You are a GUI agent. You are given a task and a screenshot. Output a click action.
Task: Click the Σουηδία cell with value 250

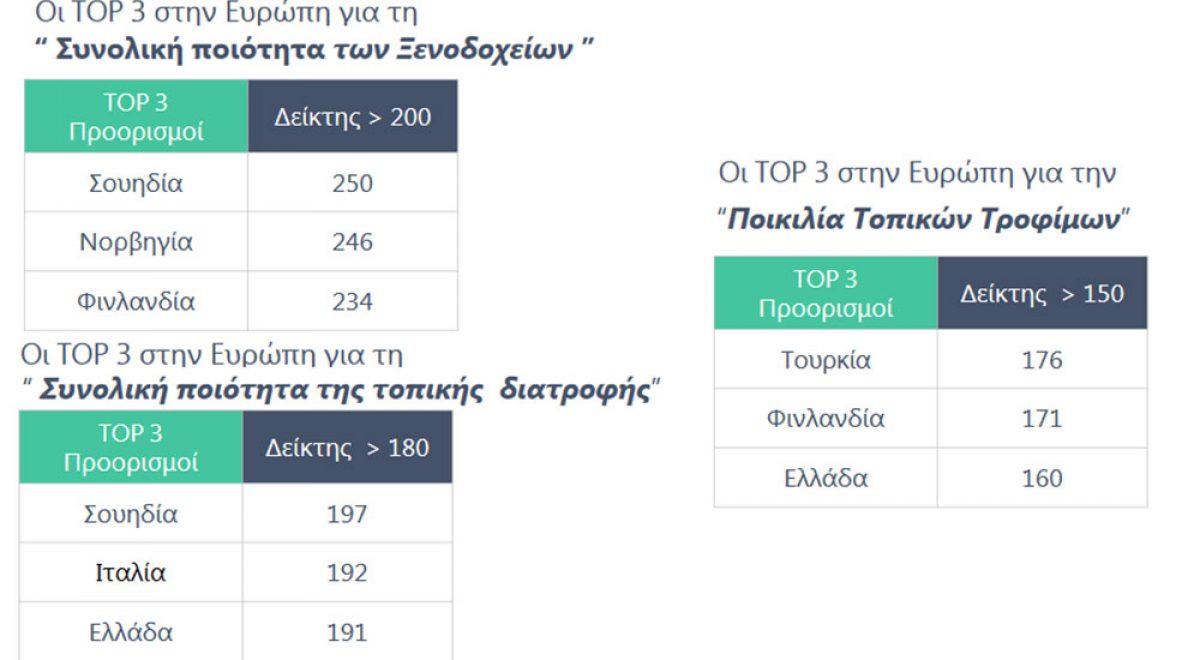(x=136, y=183)
